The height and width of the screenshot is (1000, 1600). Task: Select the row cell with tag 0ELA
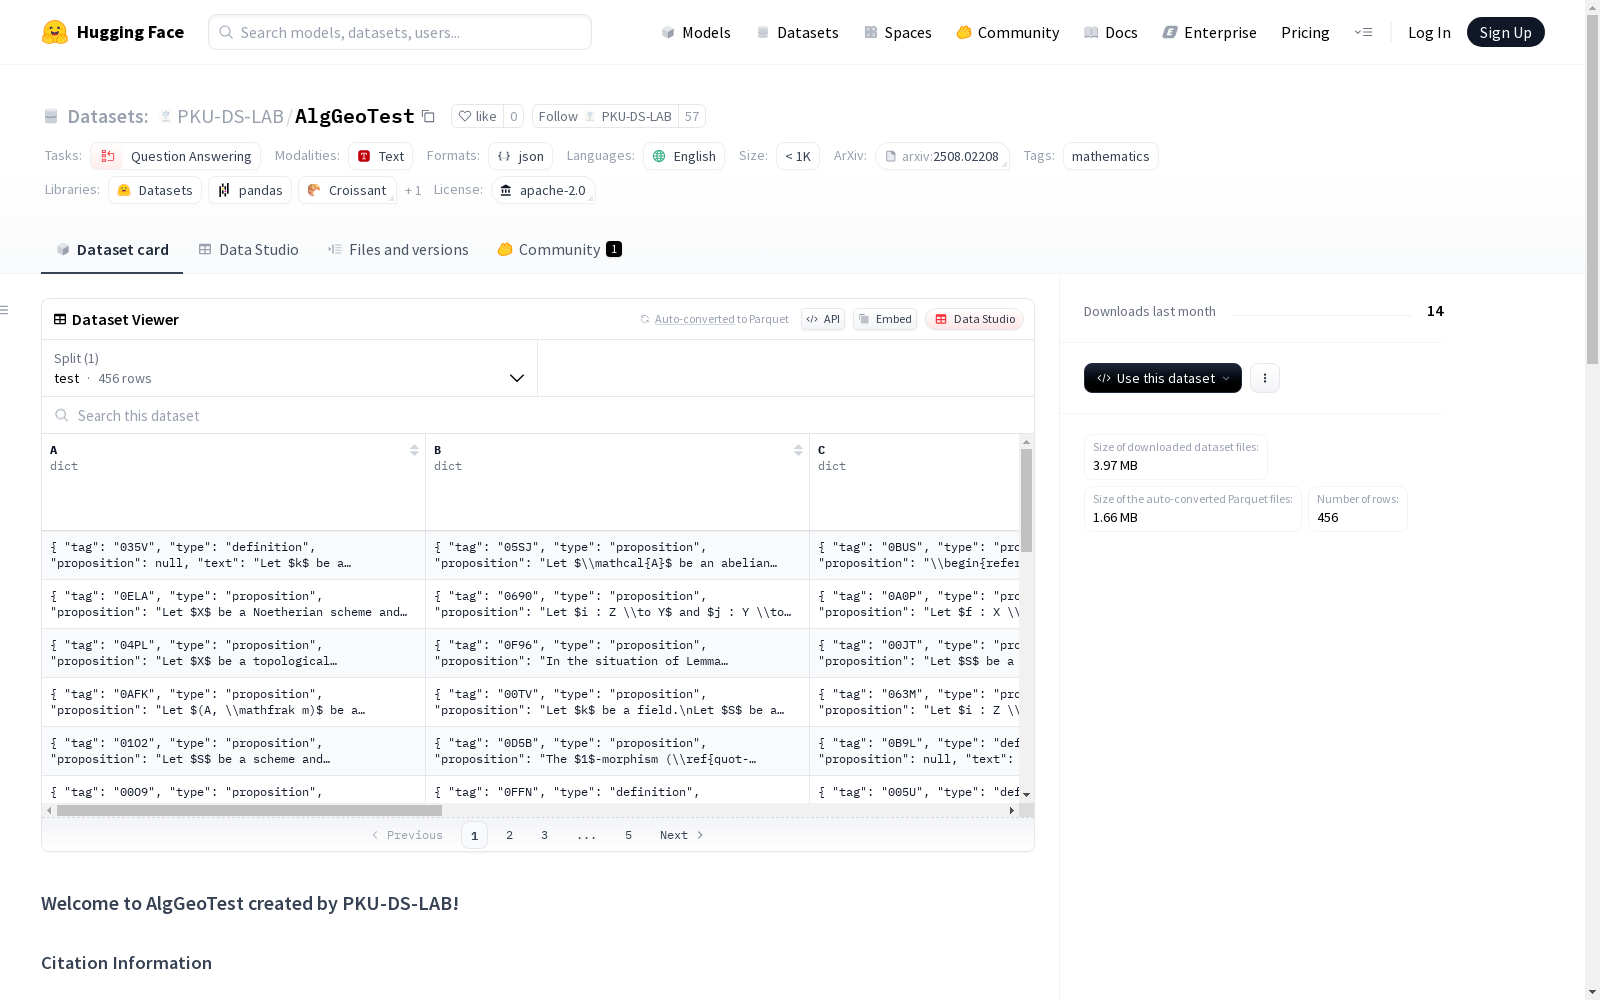coord(233,604)
